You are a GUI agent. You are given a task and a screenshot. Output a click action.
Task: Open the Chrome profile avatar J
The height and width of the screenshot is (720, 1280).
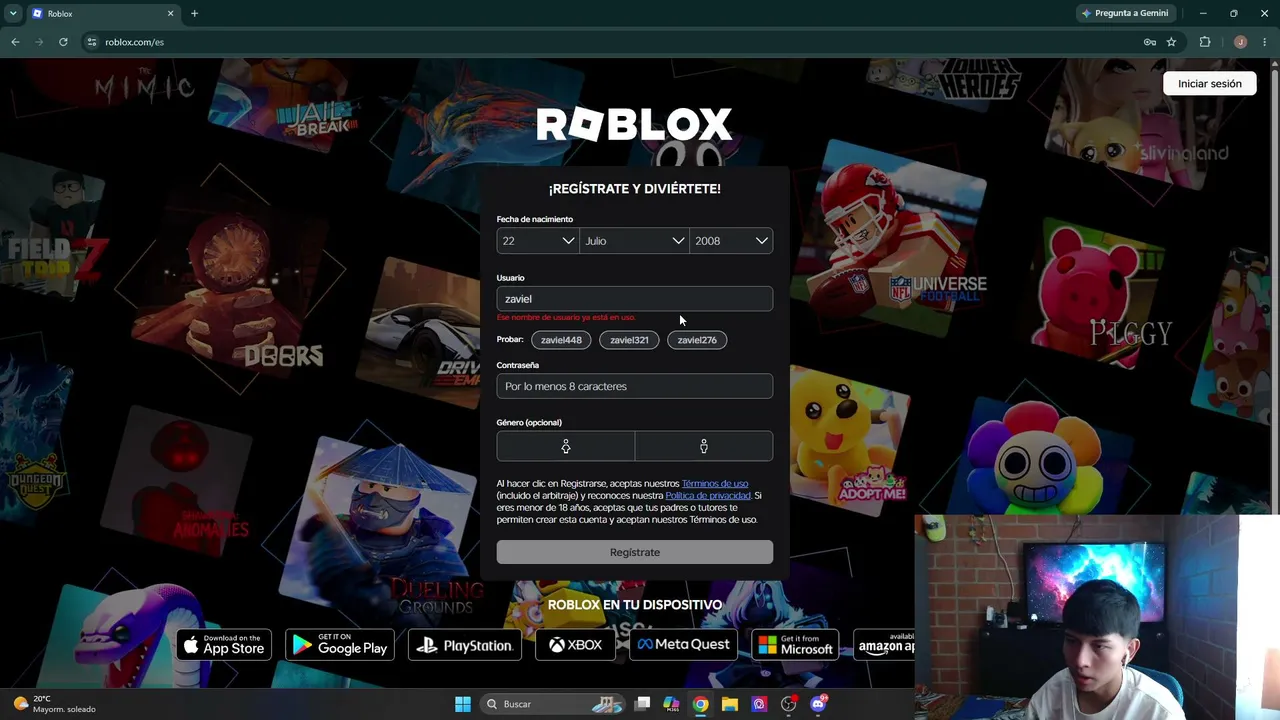[1240, 42]
